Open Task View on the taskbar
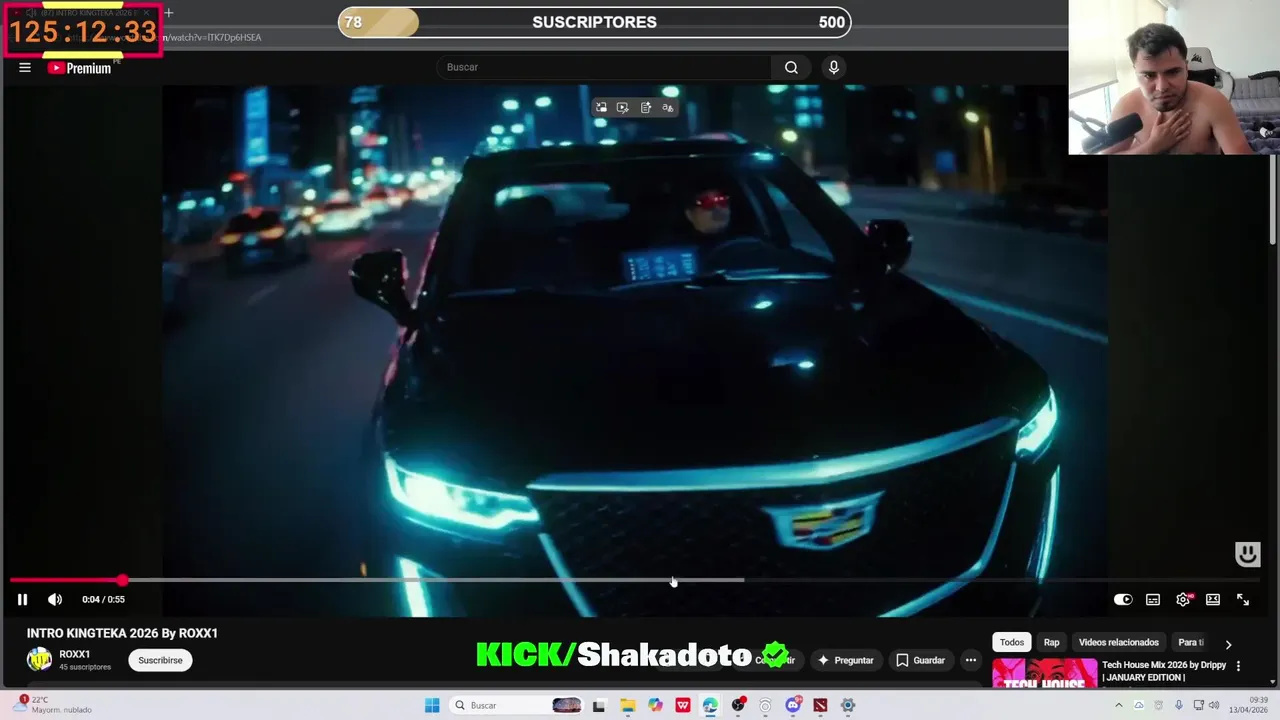Viewport: 1280px width, 720px height. point(599,705)
